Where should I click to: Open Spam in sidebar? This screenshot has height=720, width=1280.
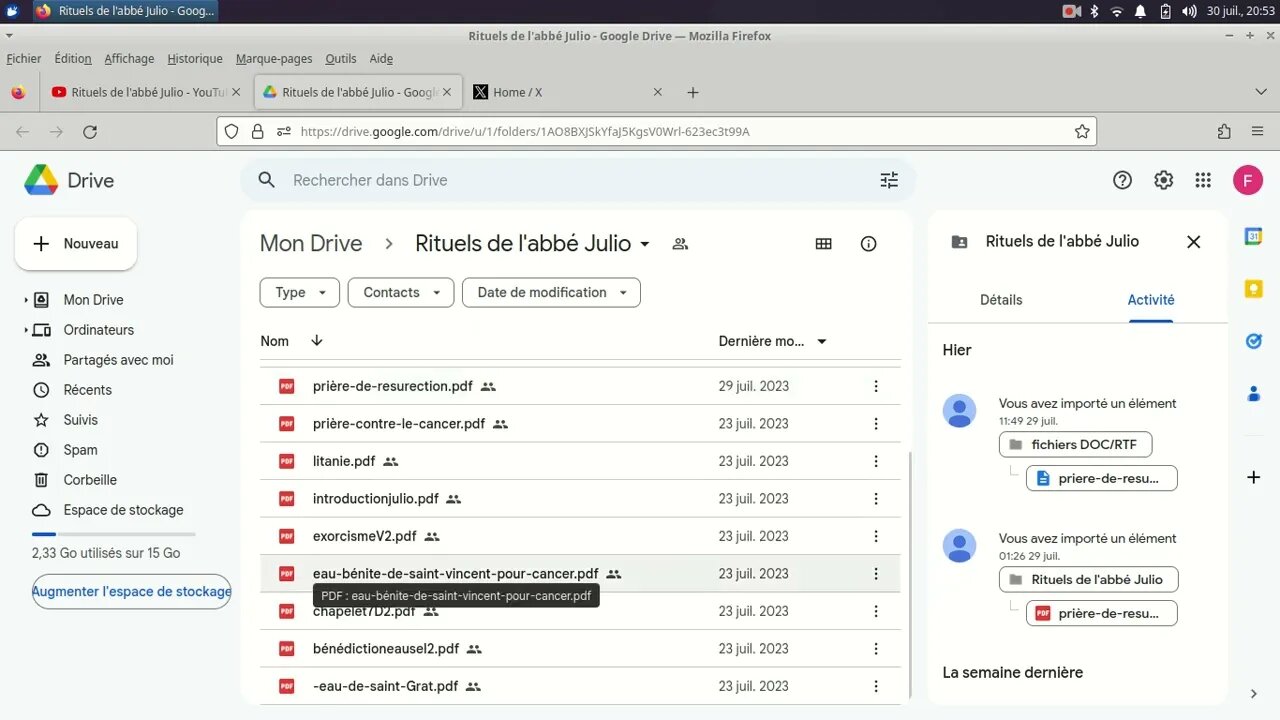(x=80, y=450)
